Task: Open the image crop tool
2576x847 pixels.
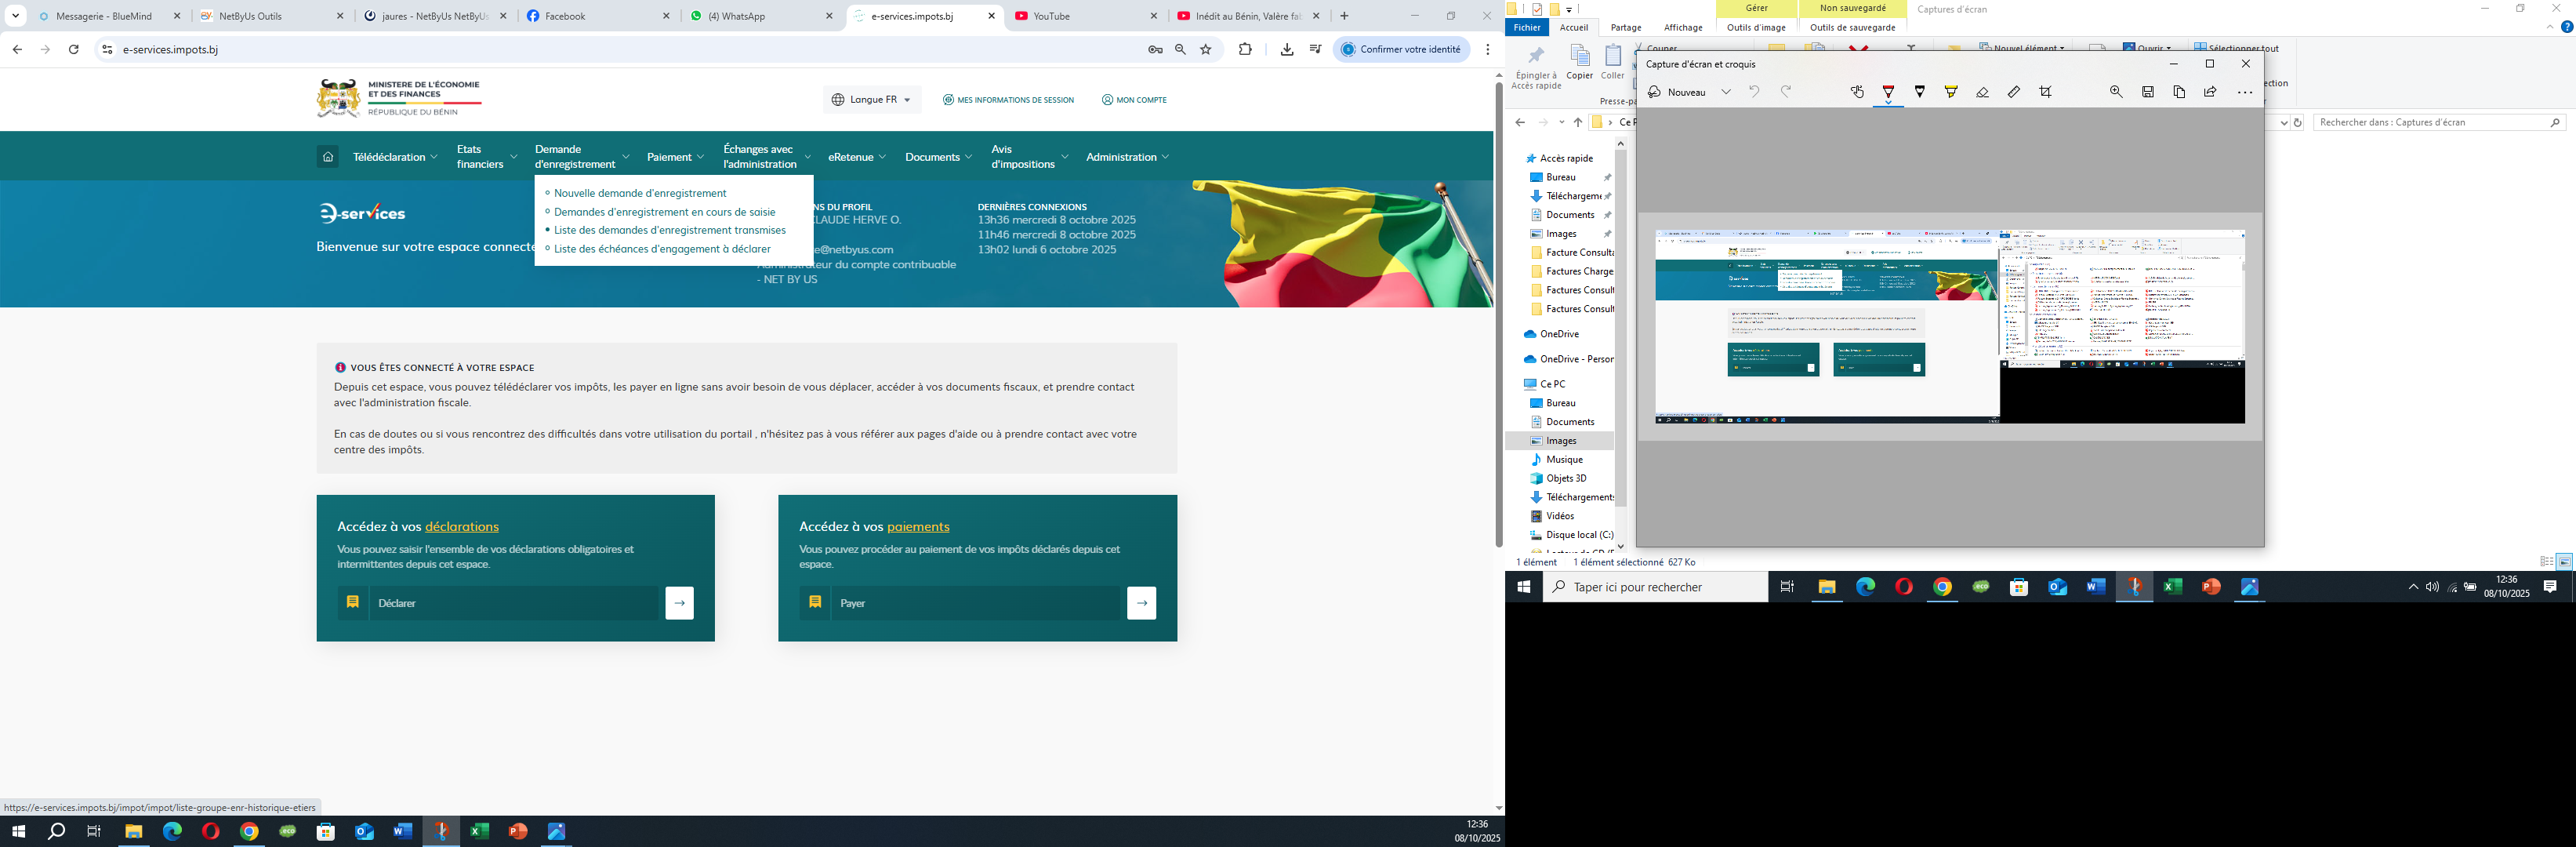Action: (x=2046, y=92)
